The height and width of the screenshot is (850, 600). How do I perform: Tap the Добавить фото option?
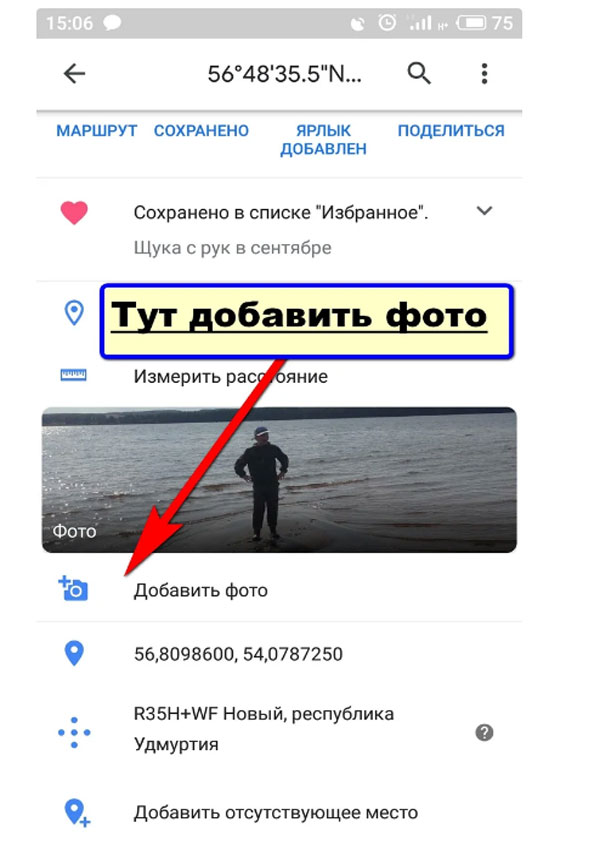pos(201,590)
